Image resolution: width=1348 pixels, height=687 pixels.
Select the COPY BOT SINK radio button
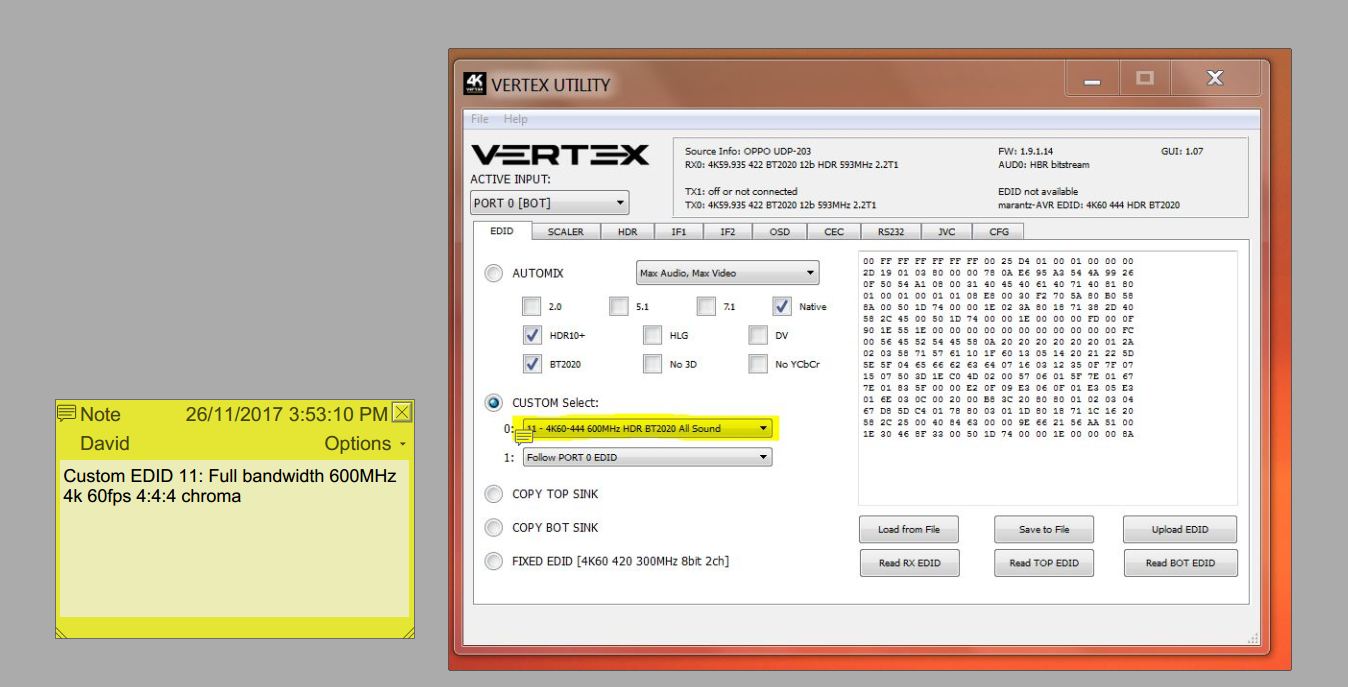[493, 527]
